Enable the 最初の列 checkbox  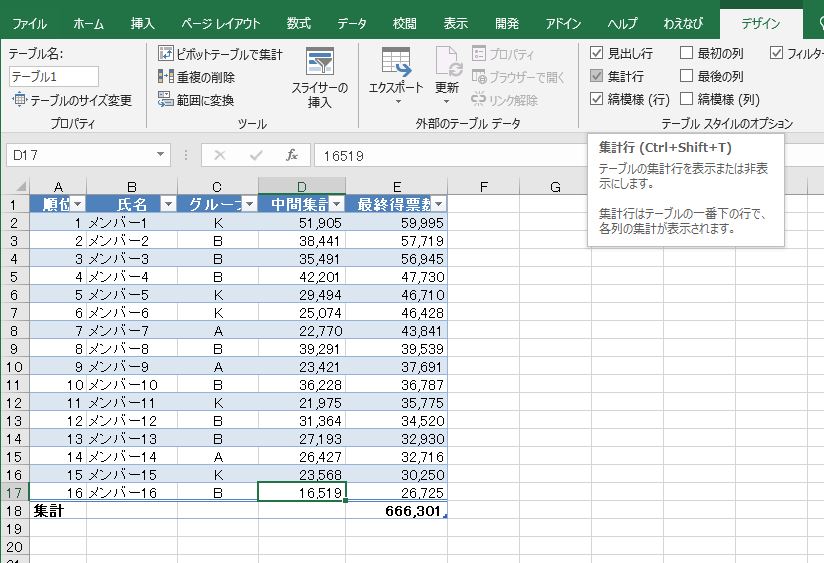[686, 53]
